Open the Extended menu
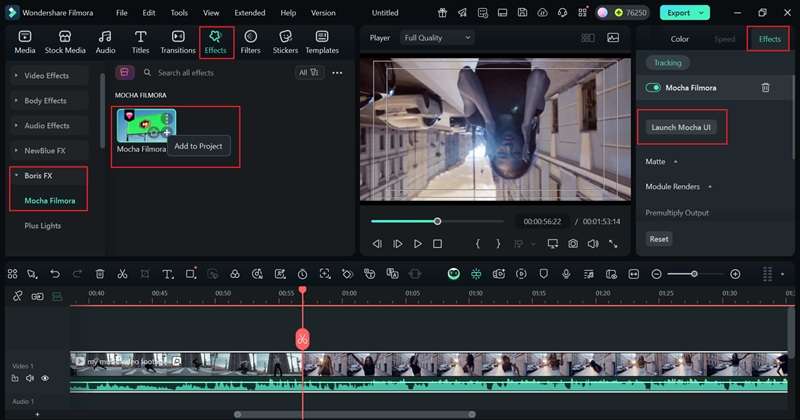 (249, 13)
